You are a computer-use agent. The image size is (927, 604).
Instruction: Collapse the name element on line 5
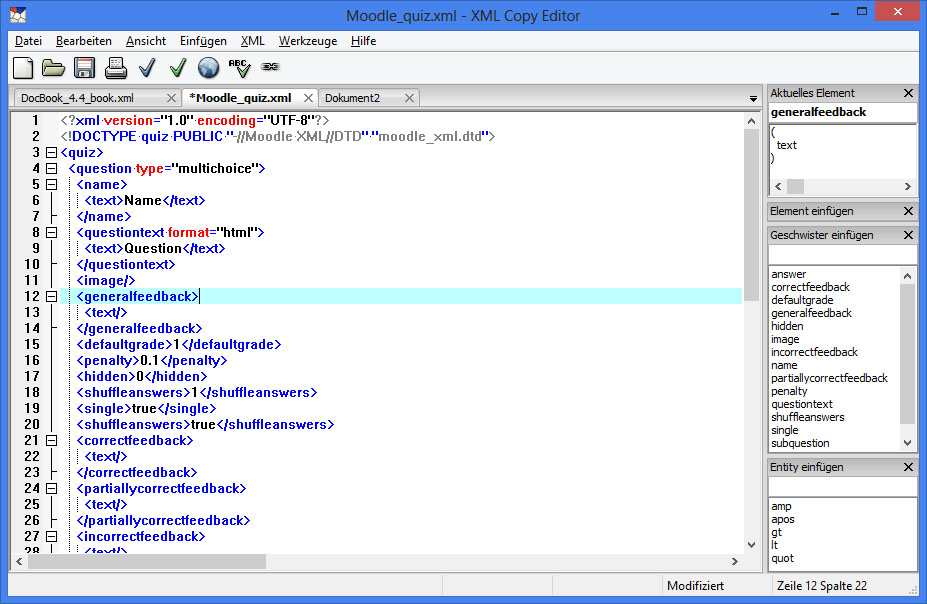pos(51,184)
